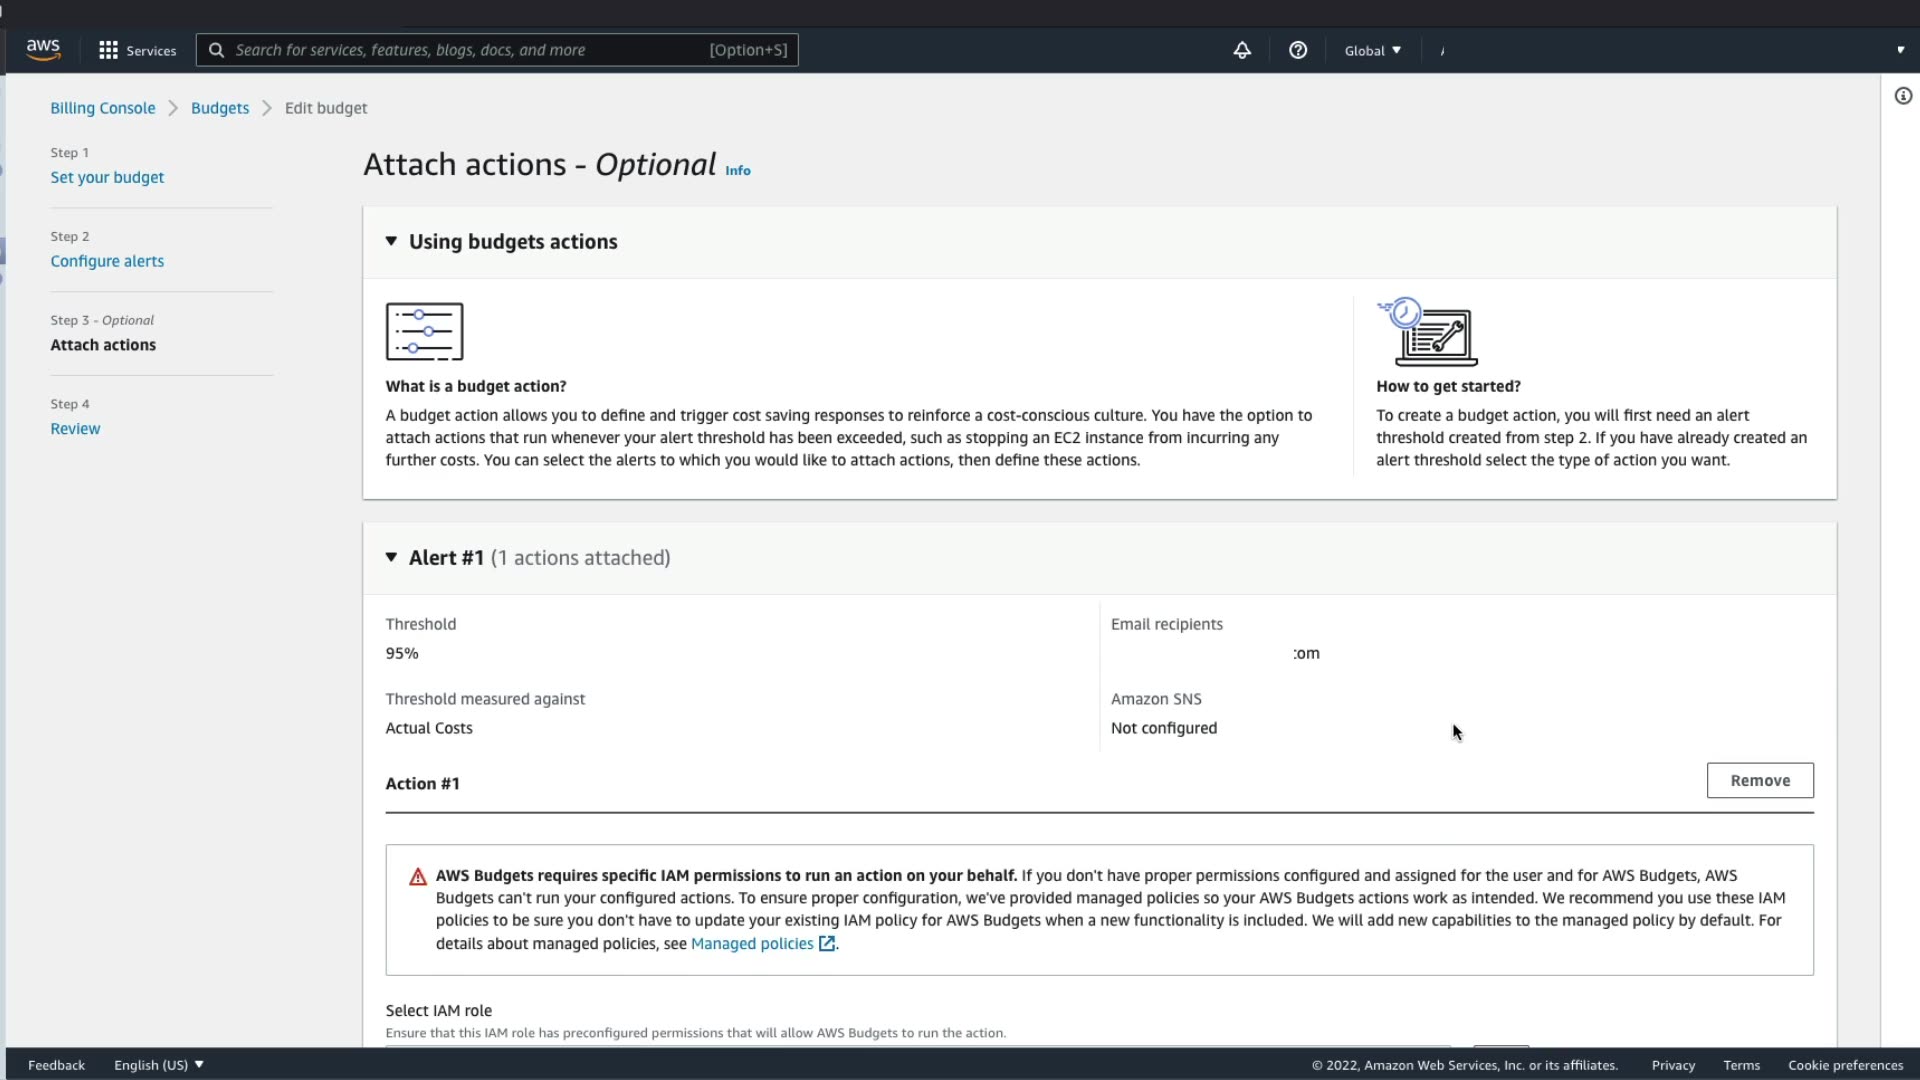Viewport: 1920px width, 1080px height.
Task: Open the notifications bell
Action: [x=1241, y=50]
